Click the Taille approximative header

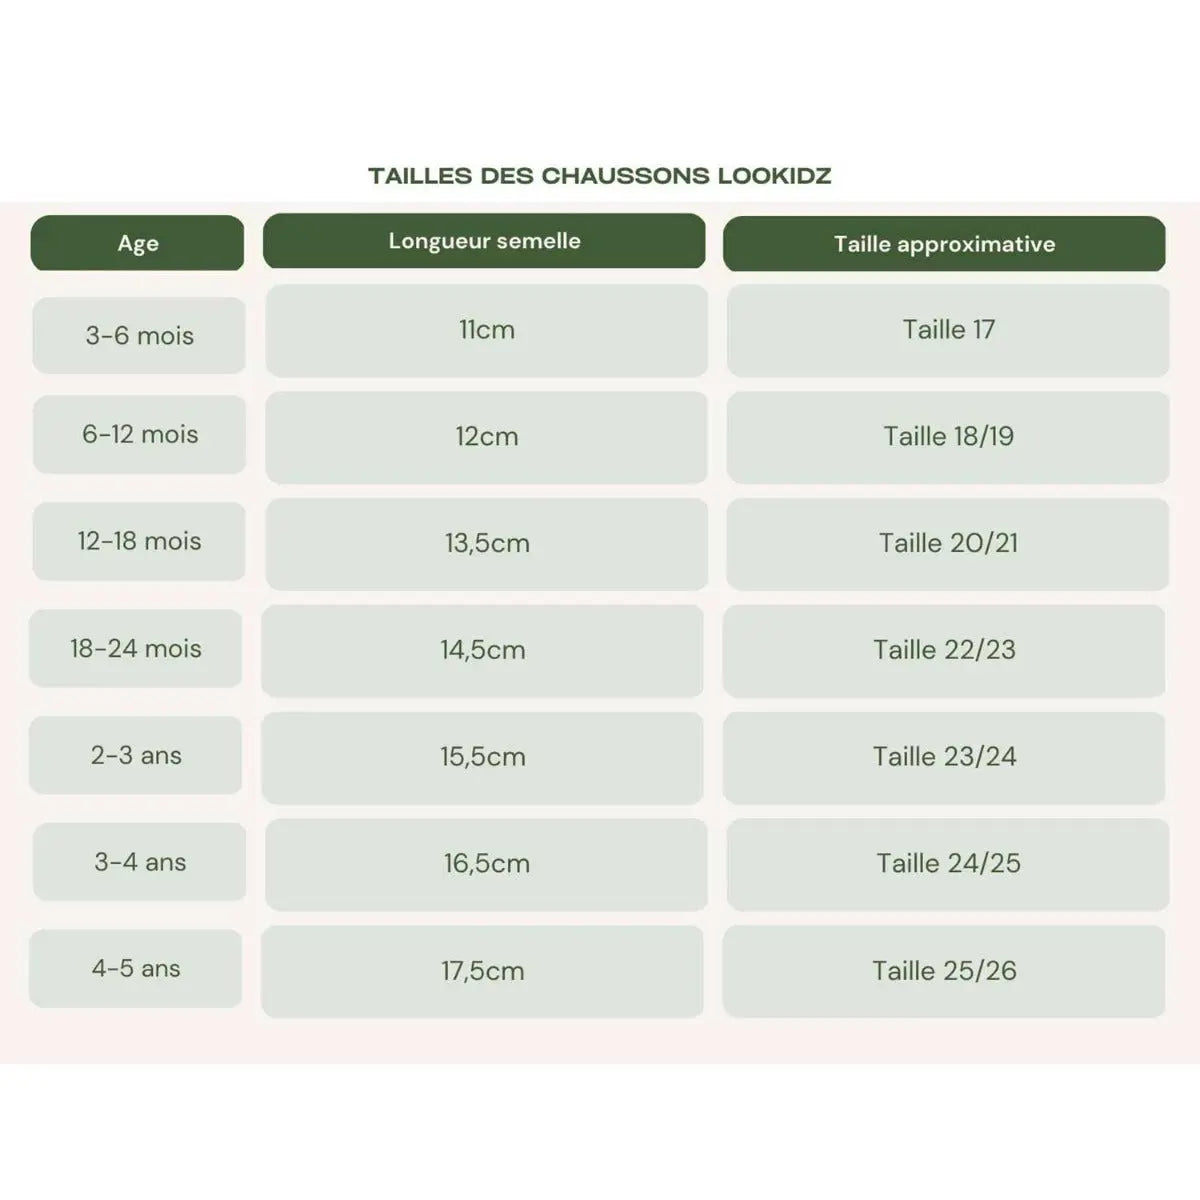[x=944, y=244]
